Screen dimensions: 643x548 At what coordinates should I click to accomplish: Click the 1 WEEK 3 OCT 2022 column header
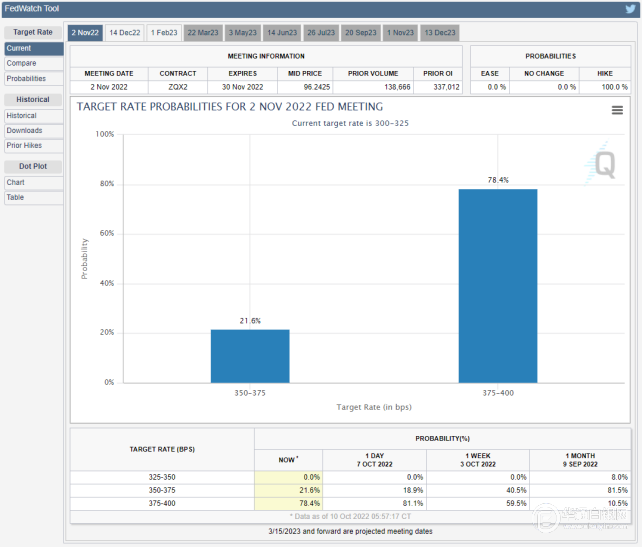(x=478, y=460)
